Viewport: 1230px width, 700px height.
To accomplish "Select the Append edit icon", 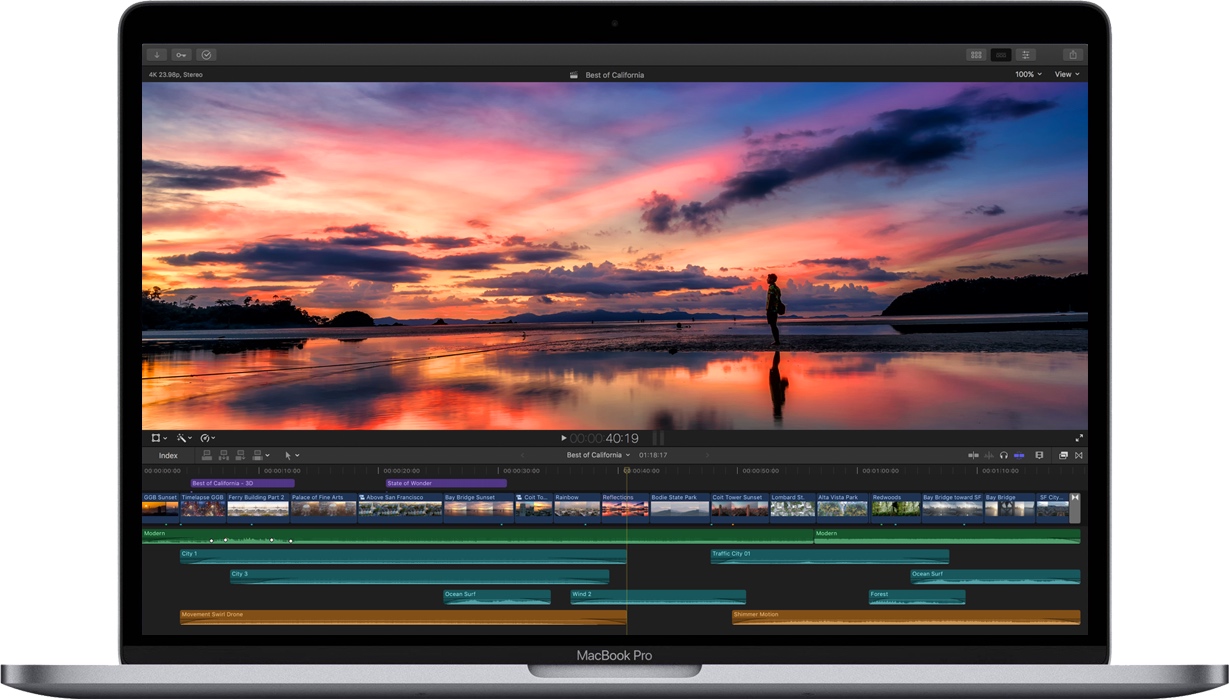I will [240, 455].
